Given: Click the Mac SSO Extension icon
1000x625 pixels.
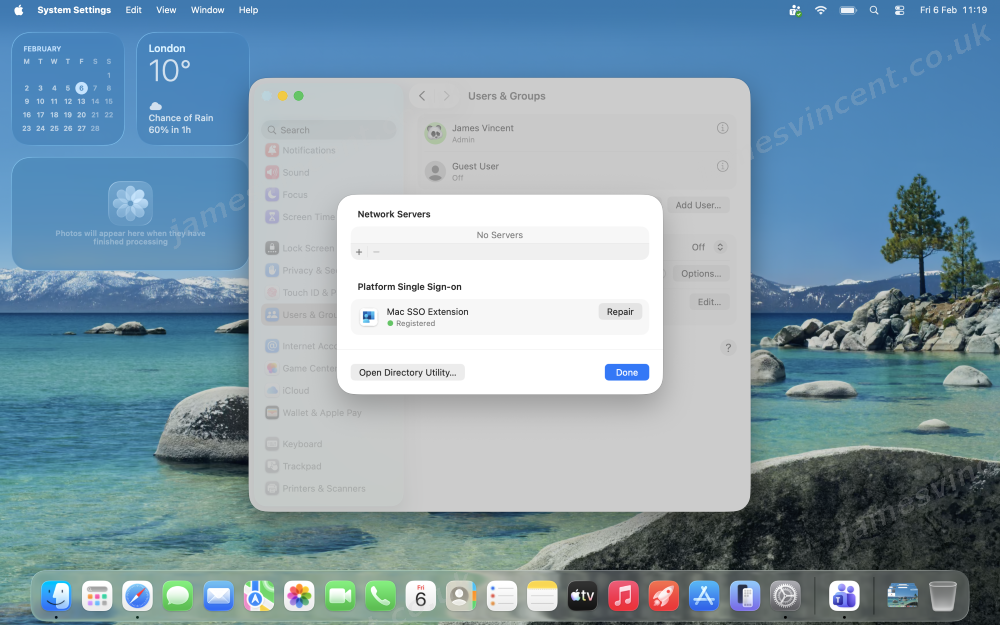Looking at the screenshot, I should point(369,317).
